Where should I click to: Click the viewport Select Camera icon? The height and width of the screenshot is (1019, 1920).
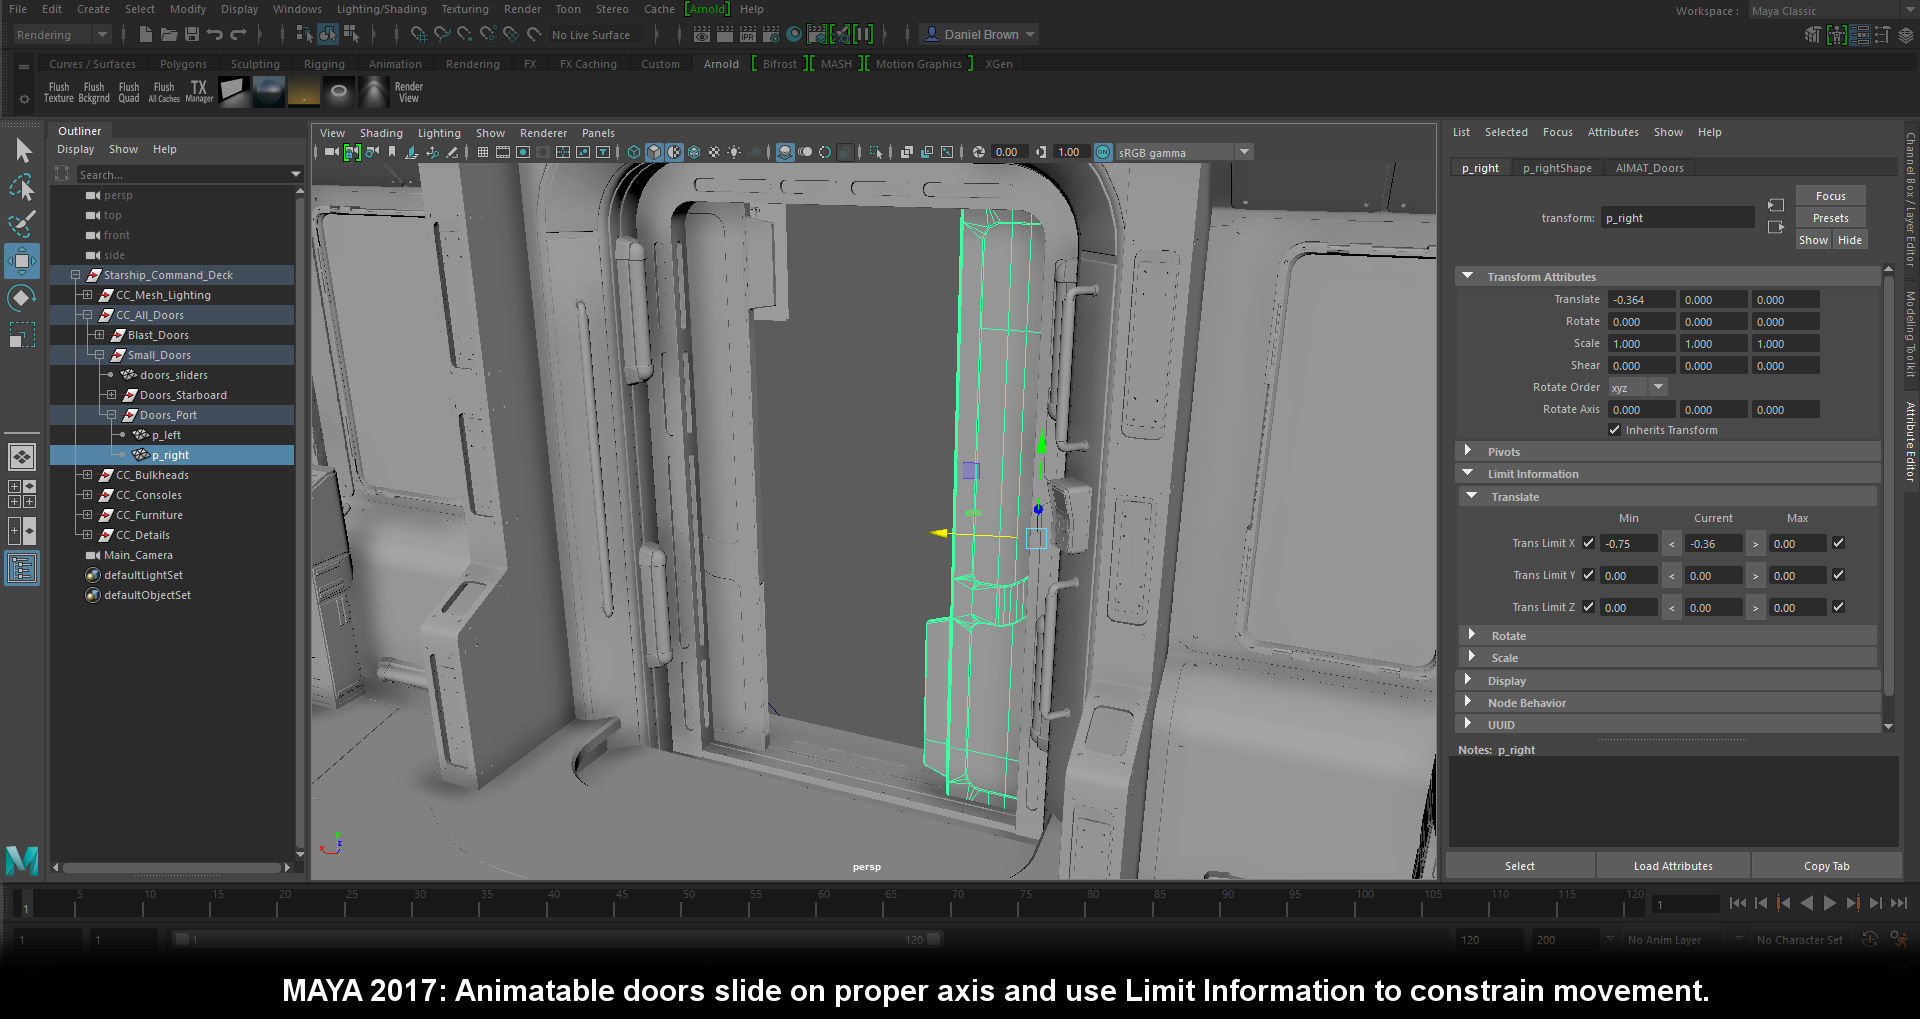click(x=331, y=152)
